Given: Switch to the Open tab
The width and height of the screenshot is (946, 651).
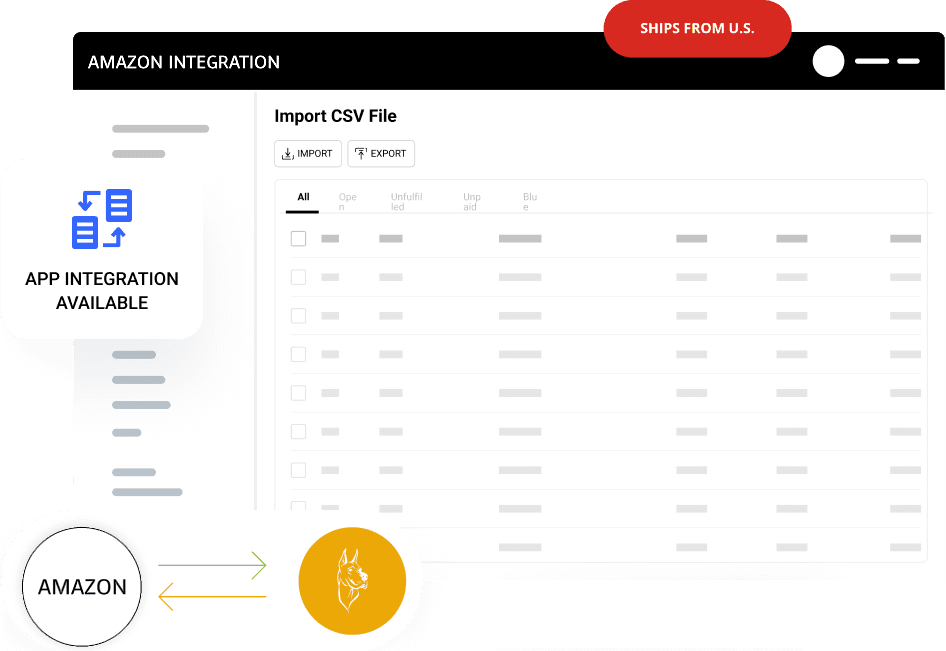Looking at the screenshot, I should tap(348, 202).
